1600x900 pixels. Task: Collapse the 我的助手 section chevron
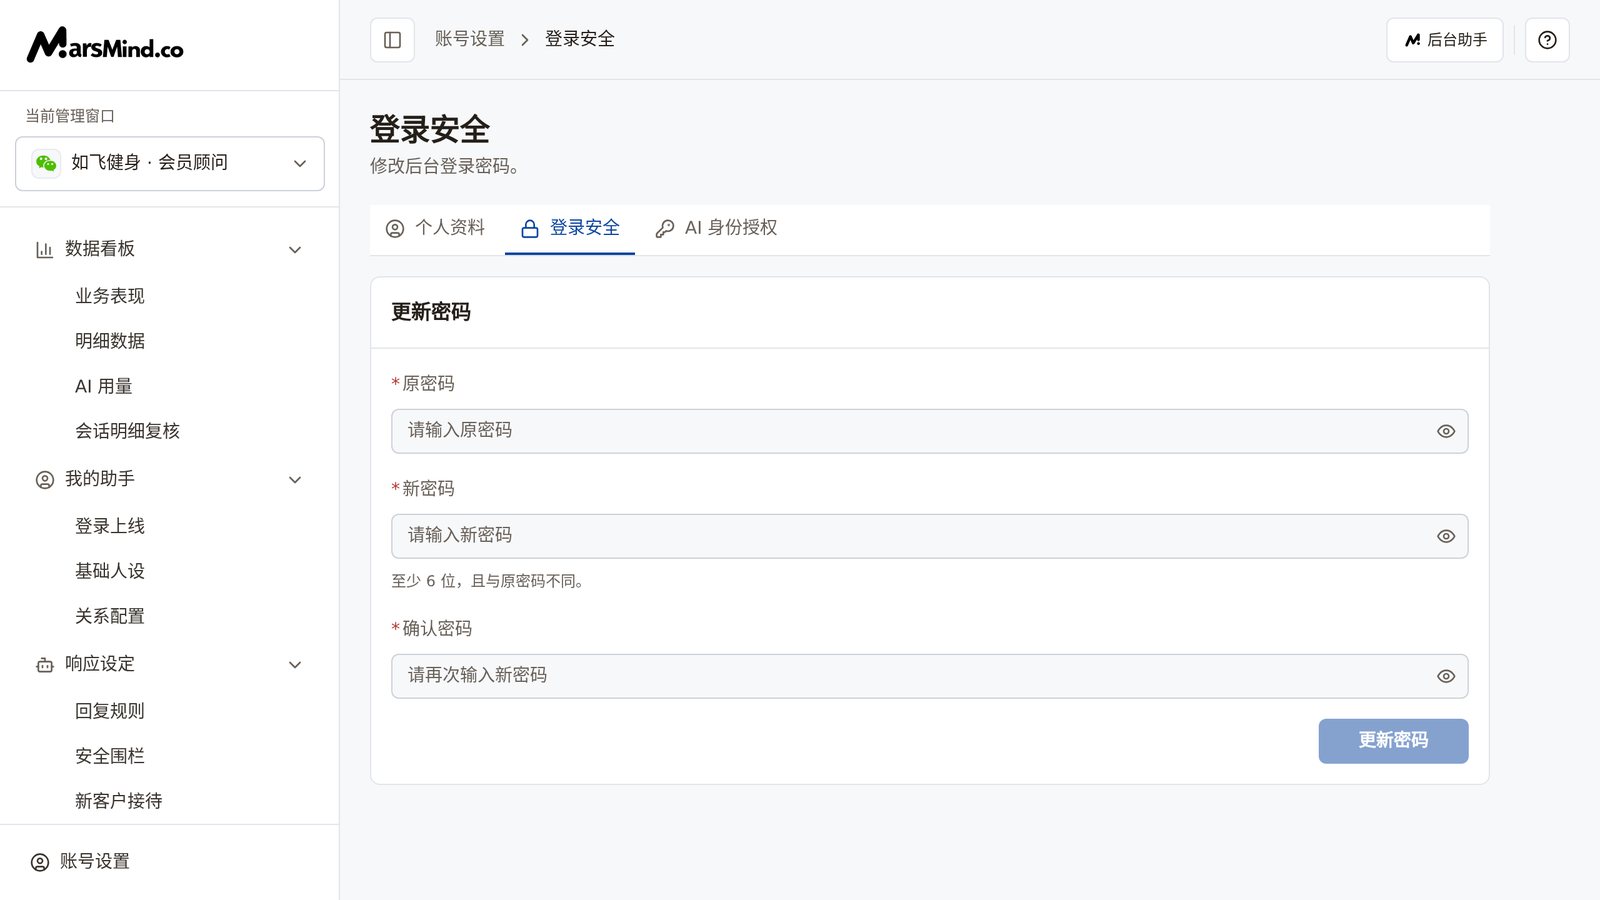[295, 480]
